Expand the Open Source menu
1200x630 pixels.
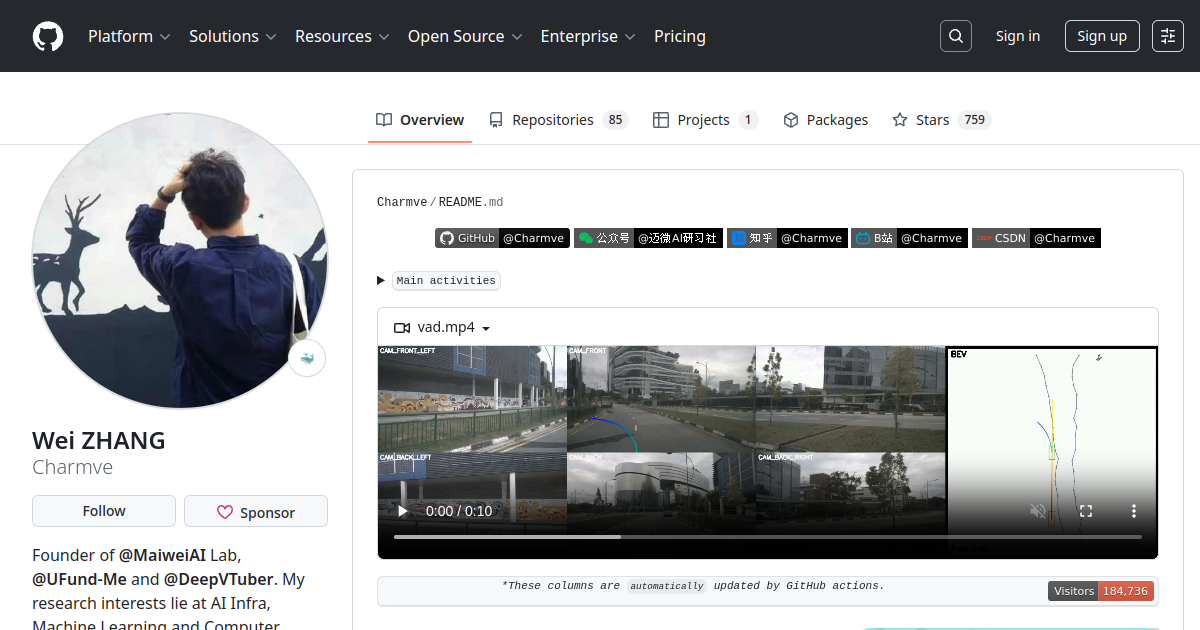coord(465,36)
